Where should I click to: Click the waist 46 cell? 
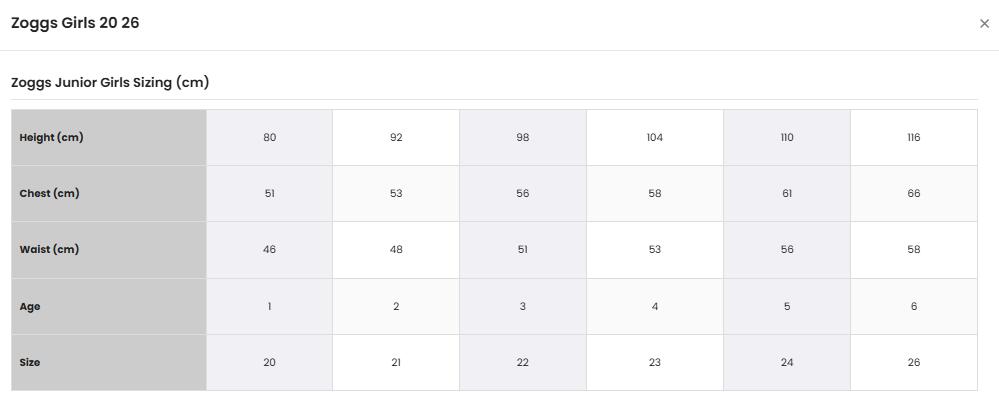pyautogui.click(x=270, y=249)
